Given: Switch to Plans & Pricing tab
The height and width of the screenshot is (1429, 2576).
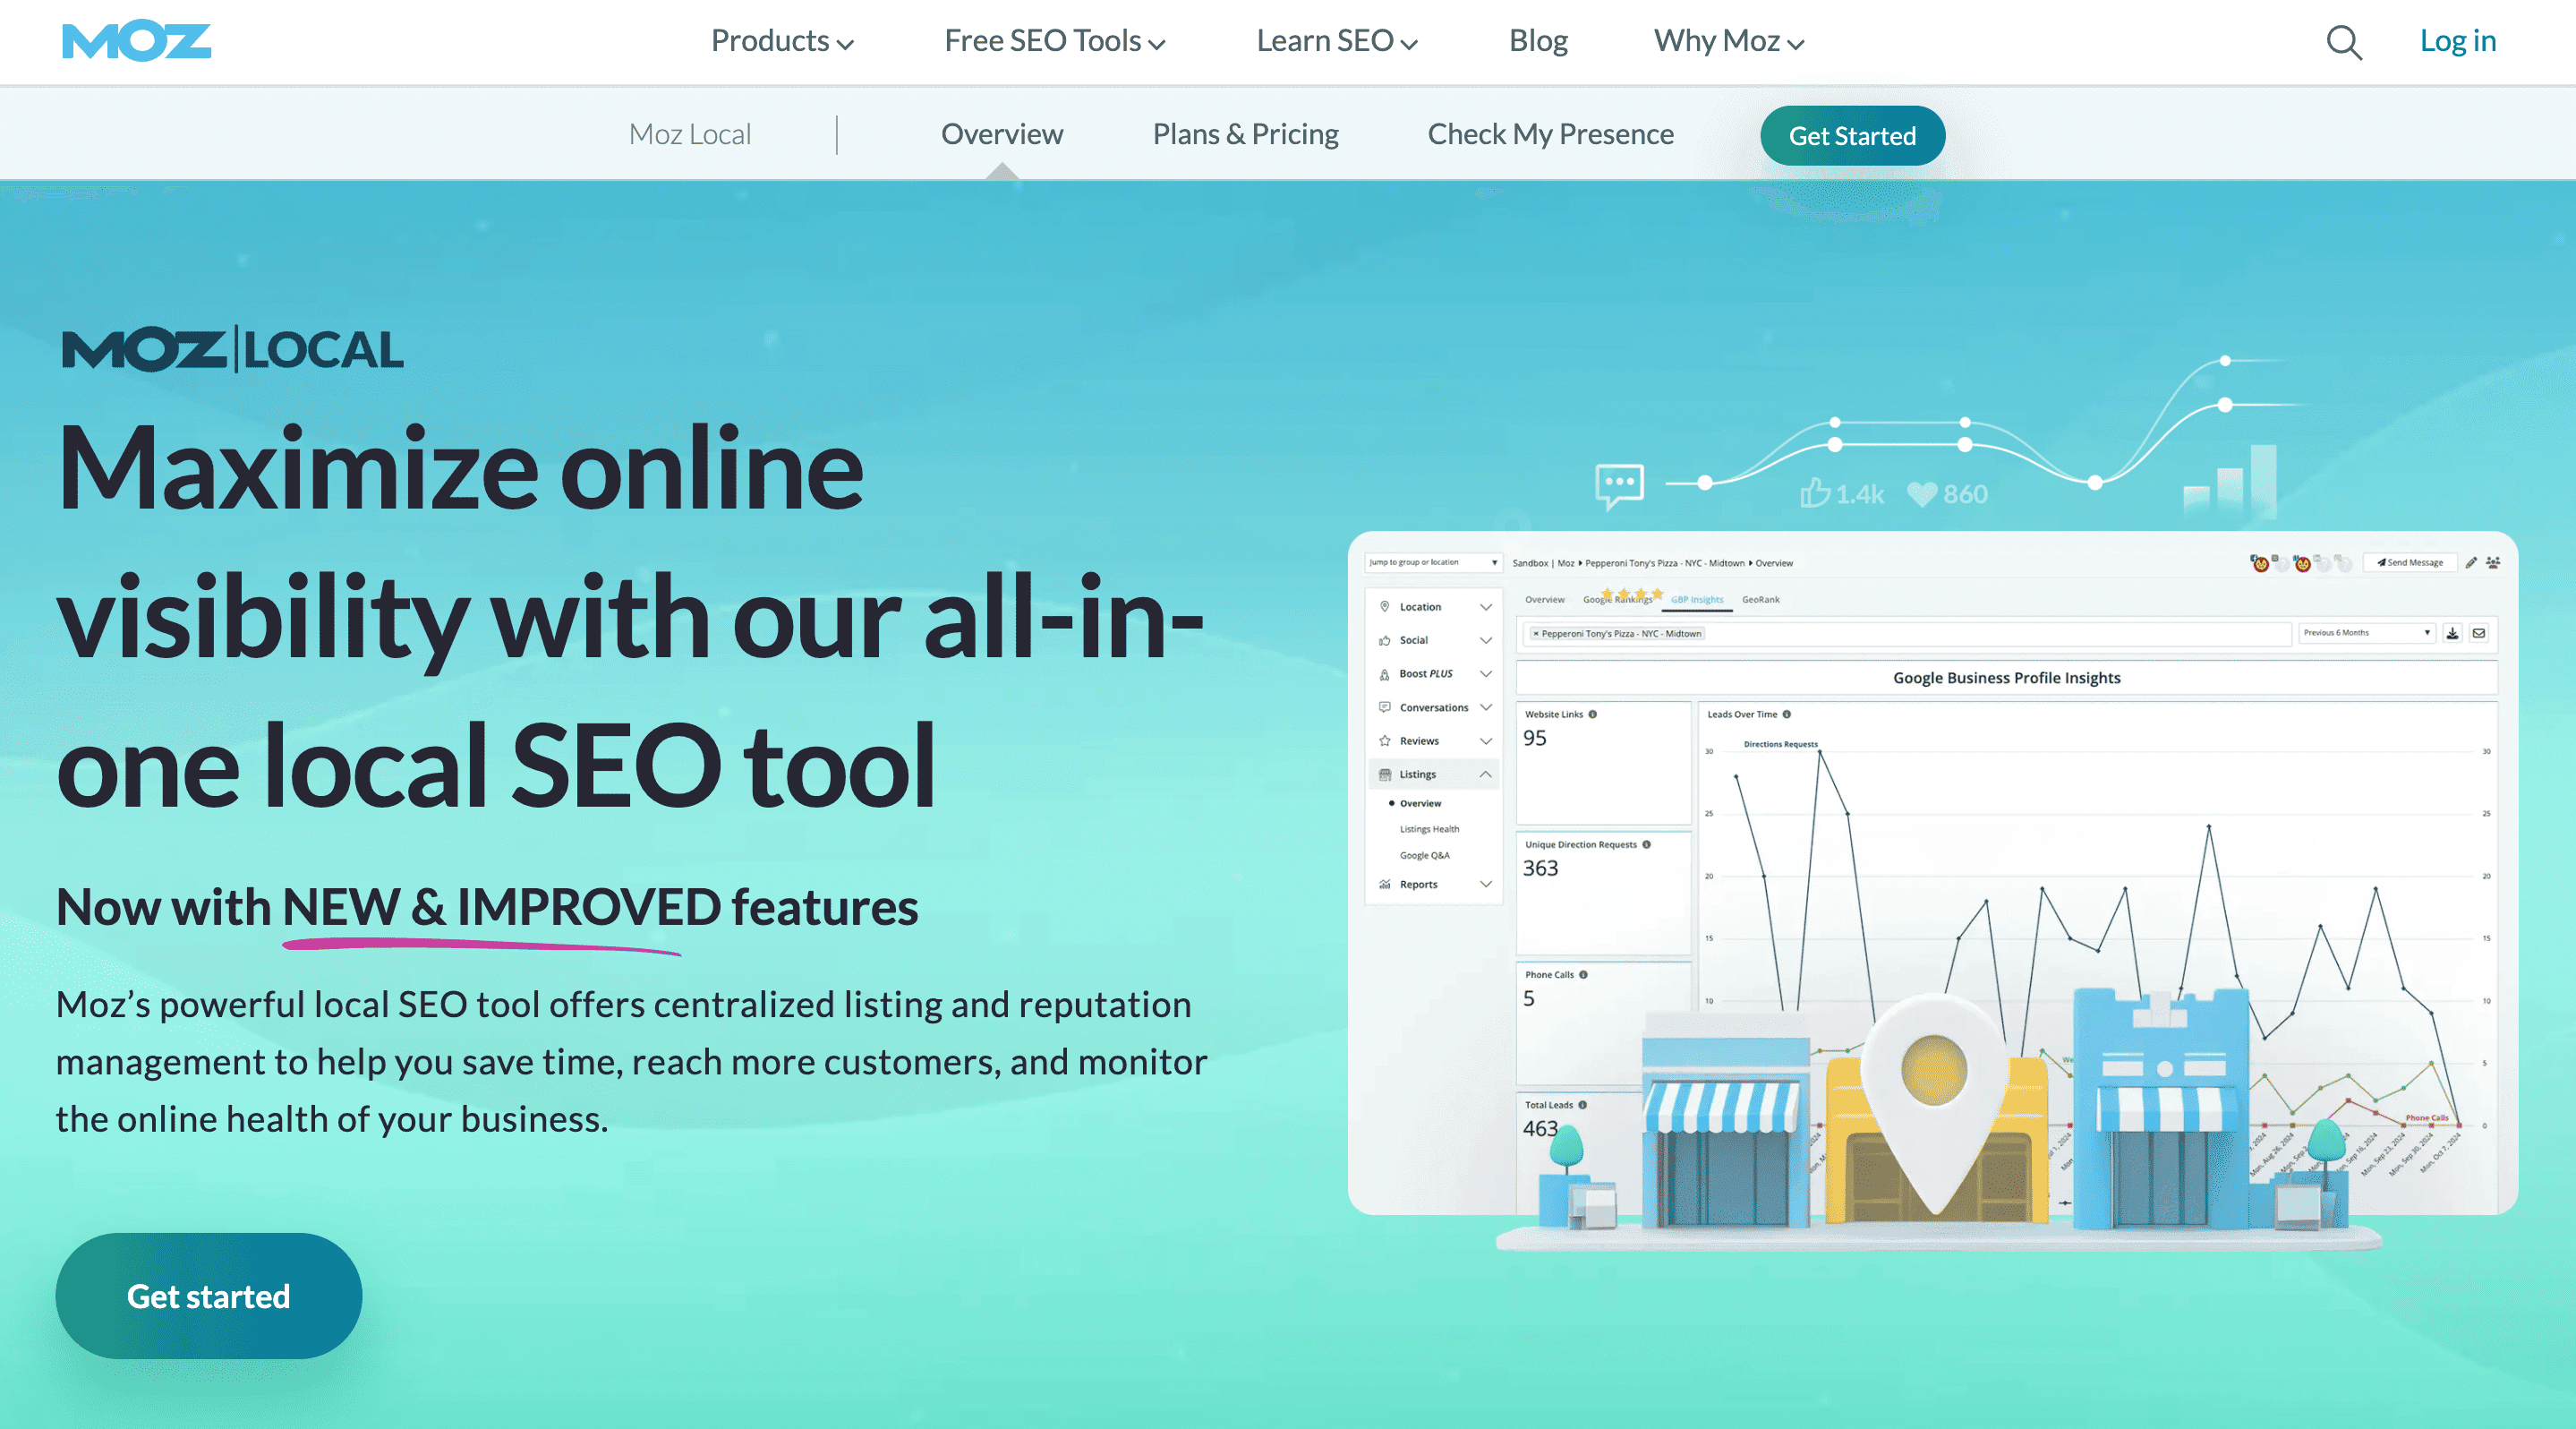Looking at the screenshot, I should [x=1245, y=134].
